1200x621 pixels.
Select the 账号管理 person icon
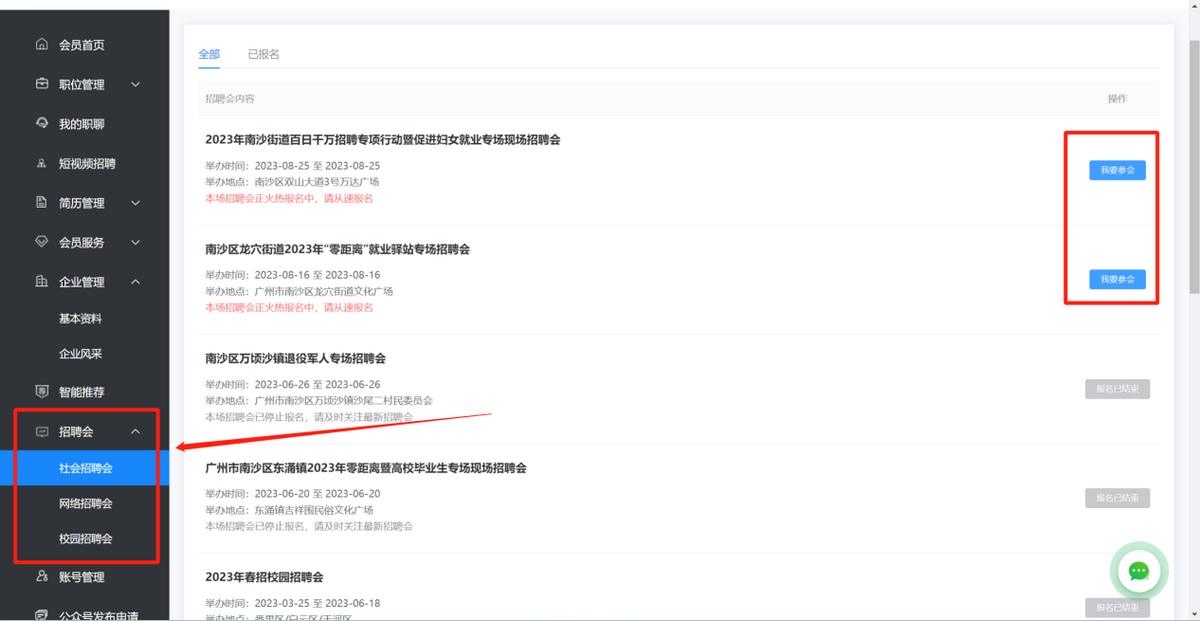(40, 576)
